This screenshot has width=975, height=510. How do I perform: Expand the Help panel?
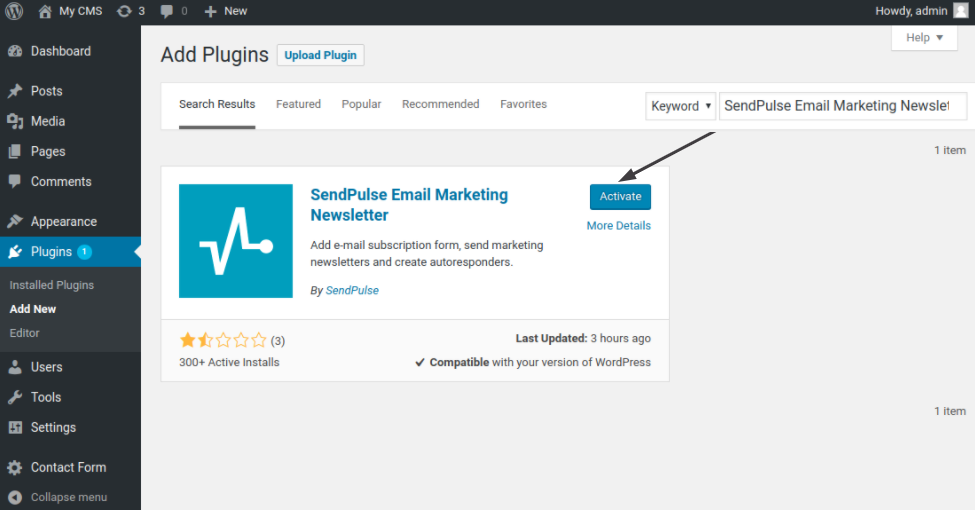pyautogui.click(x=924, y=38)
